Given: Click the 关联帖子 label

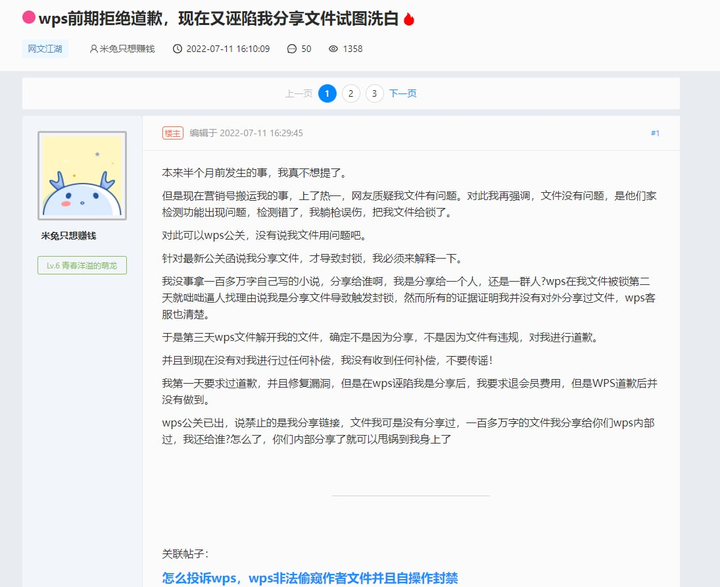Looking at the screenshot, I should pyautogui.click(x=185, y=553).
